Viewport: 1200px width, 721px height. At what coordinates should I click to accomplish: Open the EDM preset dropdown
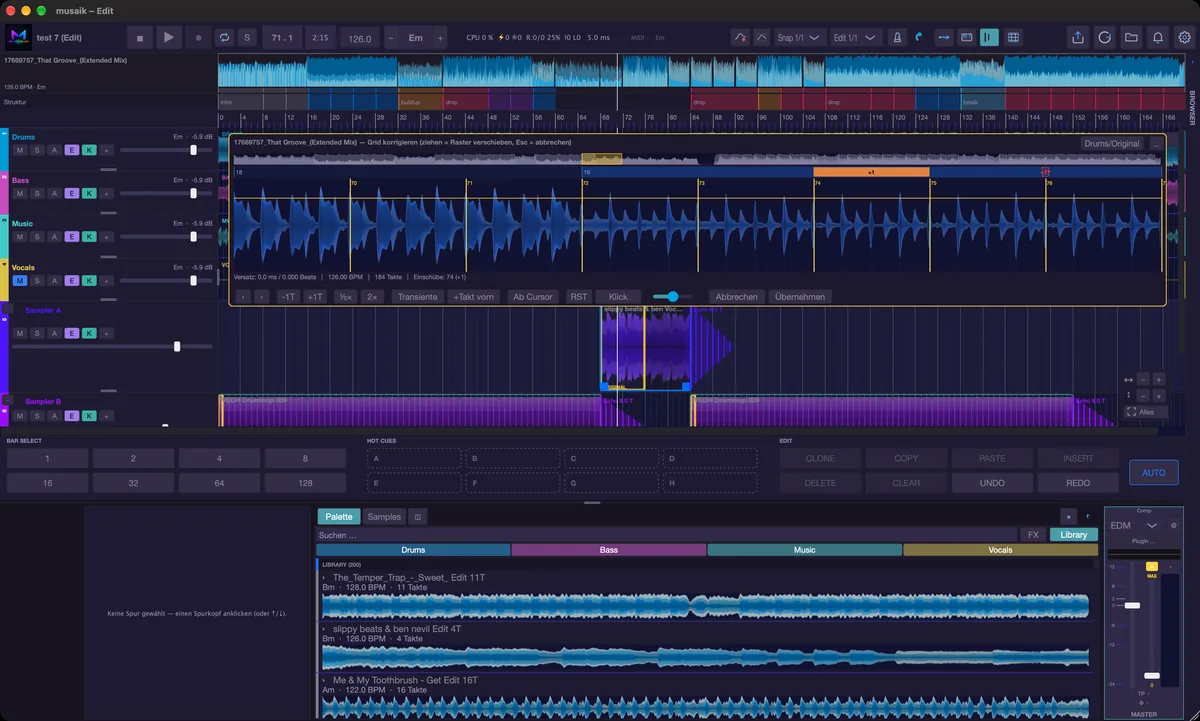click(1133, 525)
